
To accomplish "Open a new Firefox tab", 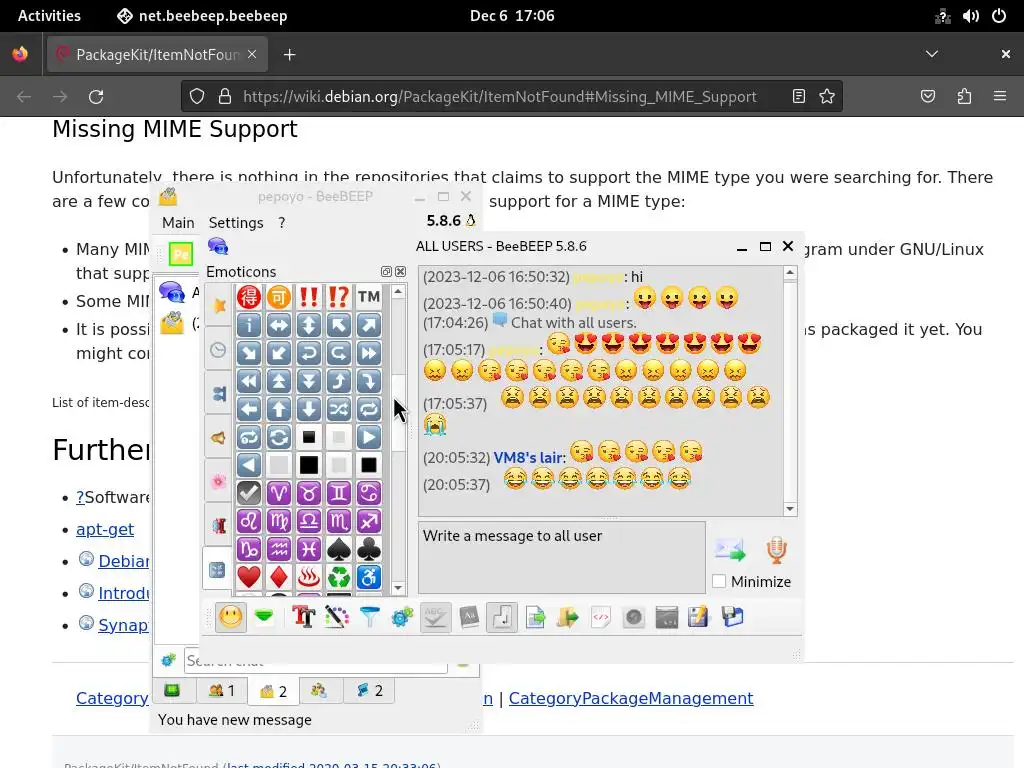I will [x=290, y=55].
